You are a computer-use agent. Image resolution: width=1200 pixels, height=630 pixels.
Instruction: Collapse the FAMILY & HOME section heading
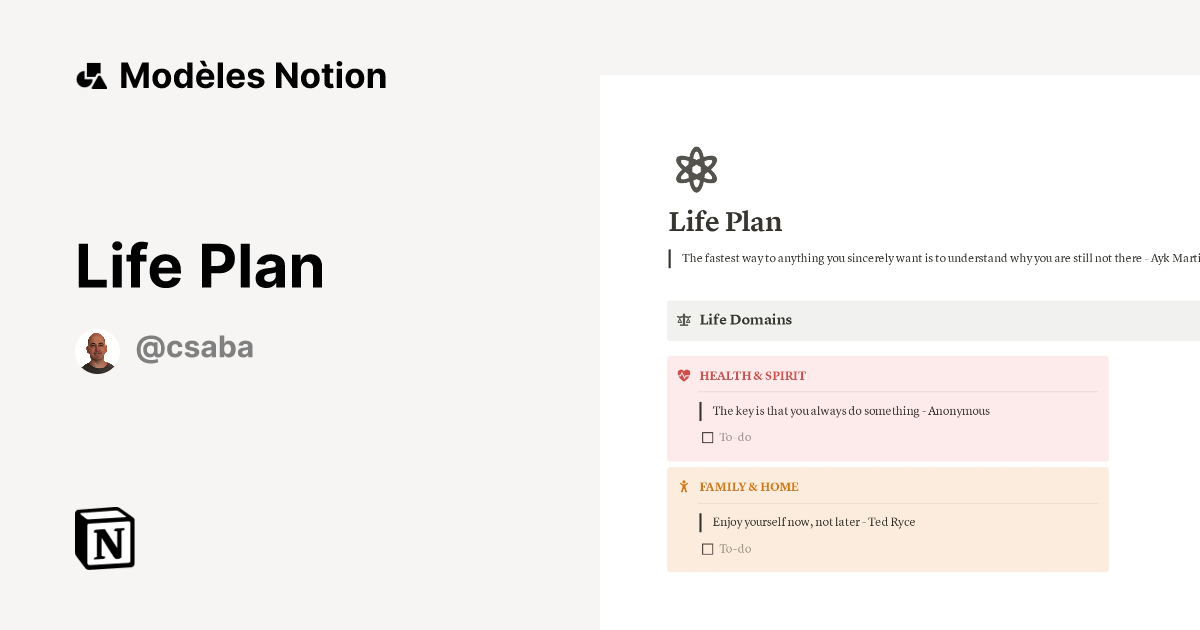pos(749,487)
